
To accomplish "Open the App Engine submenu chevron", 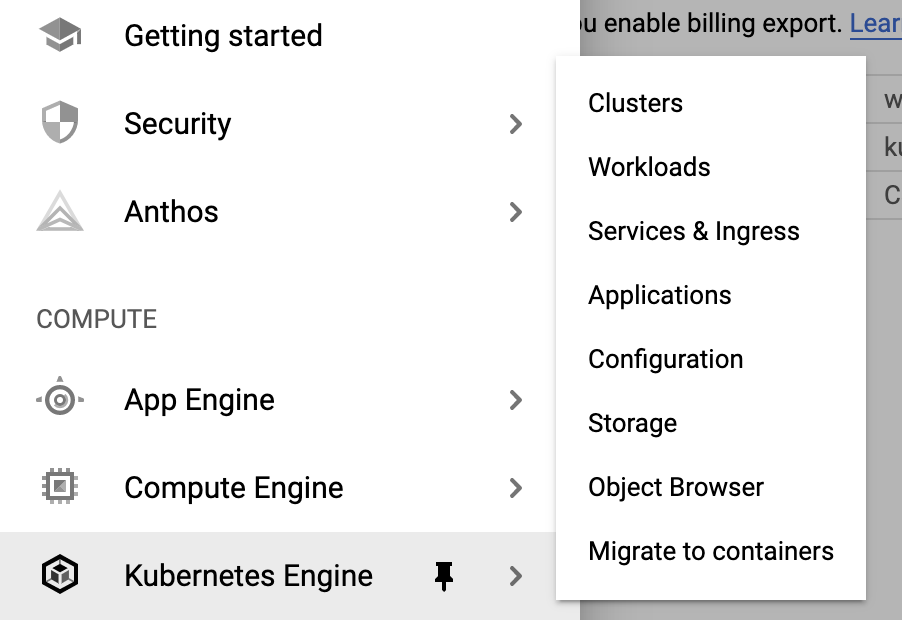I will 516,399.
